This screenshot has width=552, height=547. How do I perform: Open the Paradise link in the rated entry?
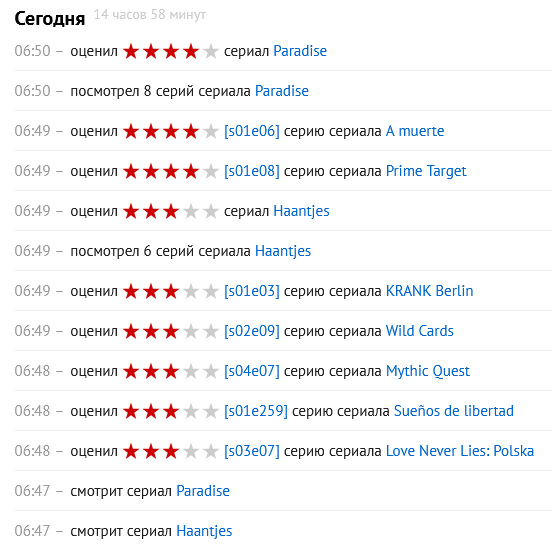coord(300,51)
